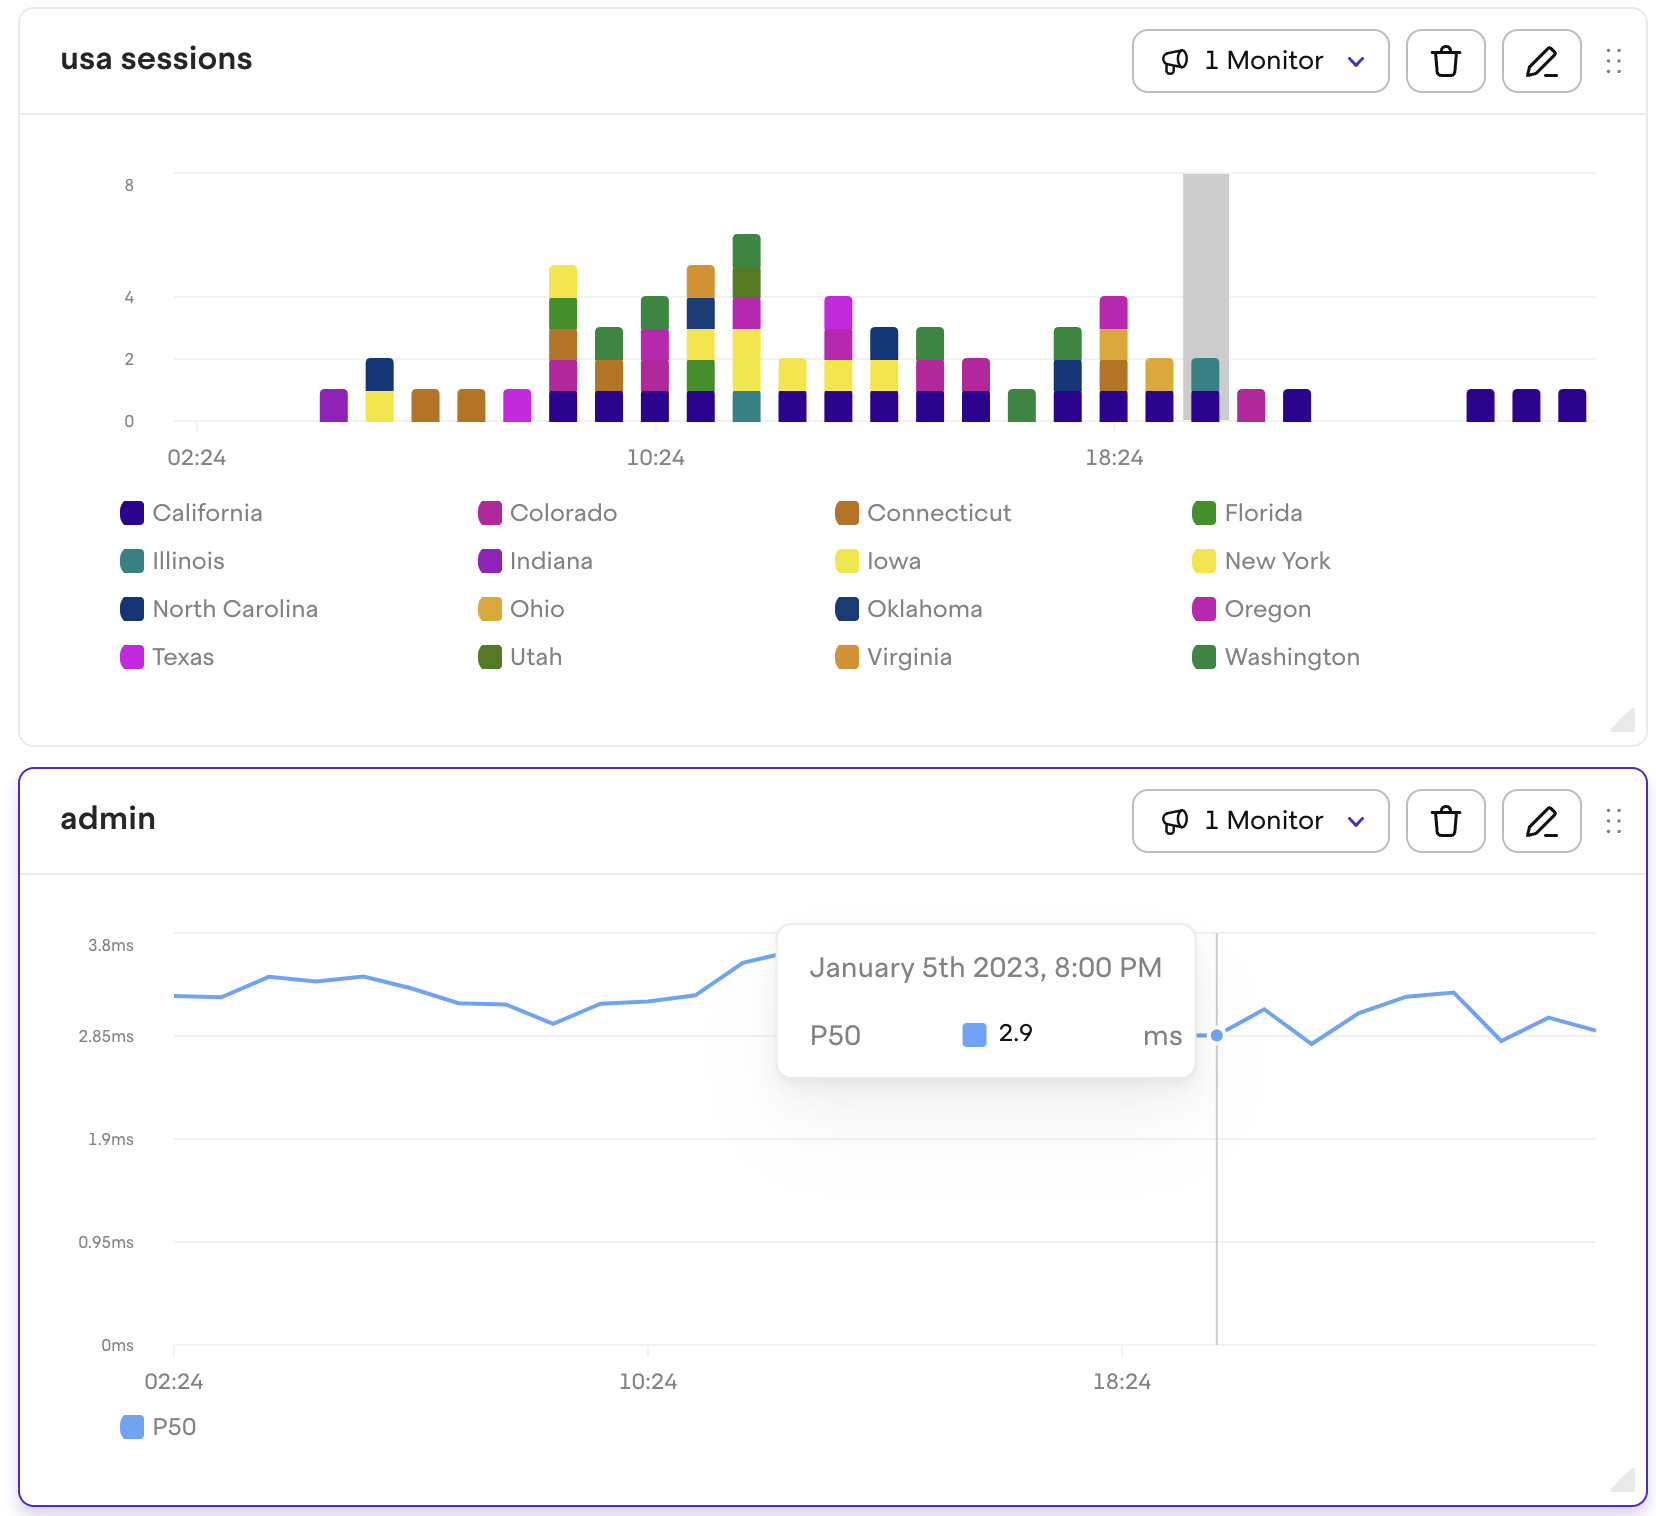This screenshot has height=1516, width=1656.
Task: Click the Texas color swatch
Action: pos(132,657)
